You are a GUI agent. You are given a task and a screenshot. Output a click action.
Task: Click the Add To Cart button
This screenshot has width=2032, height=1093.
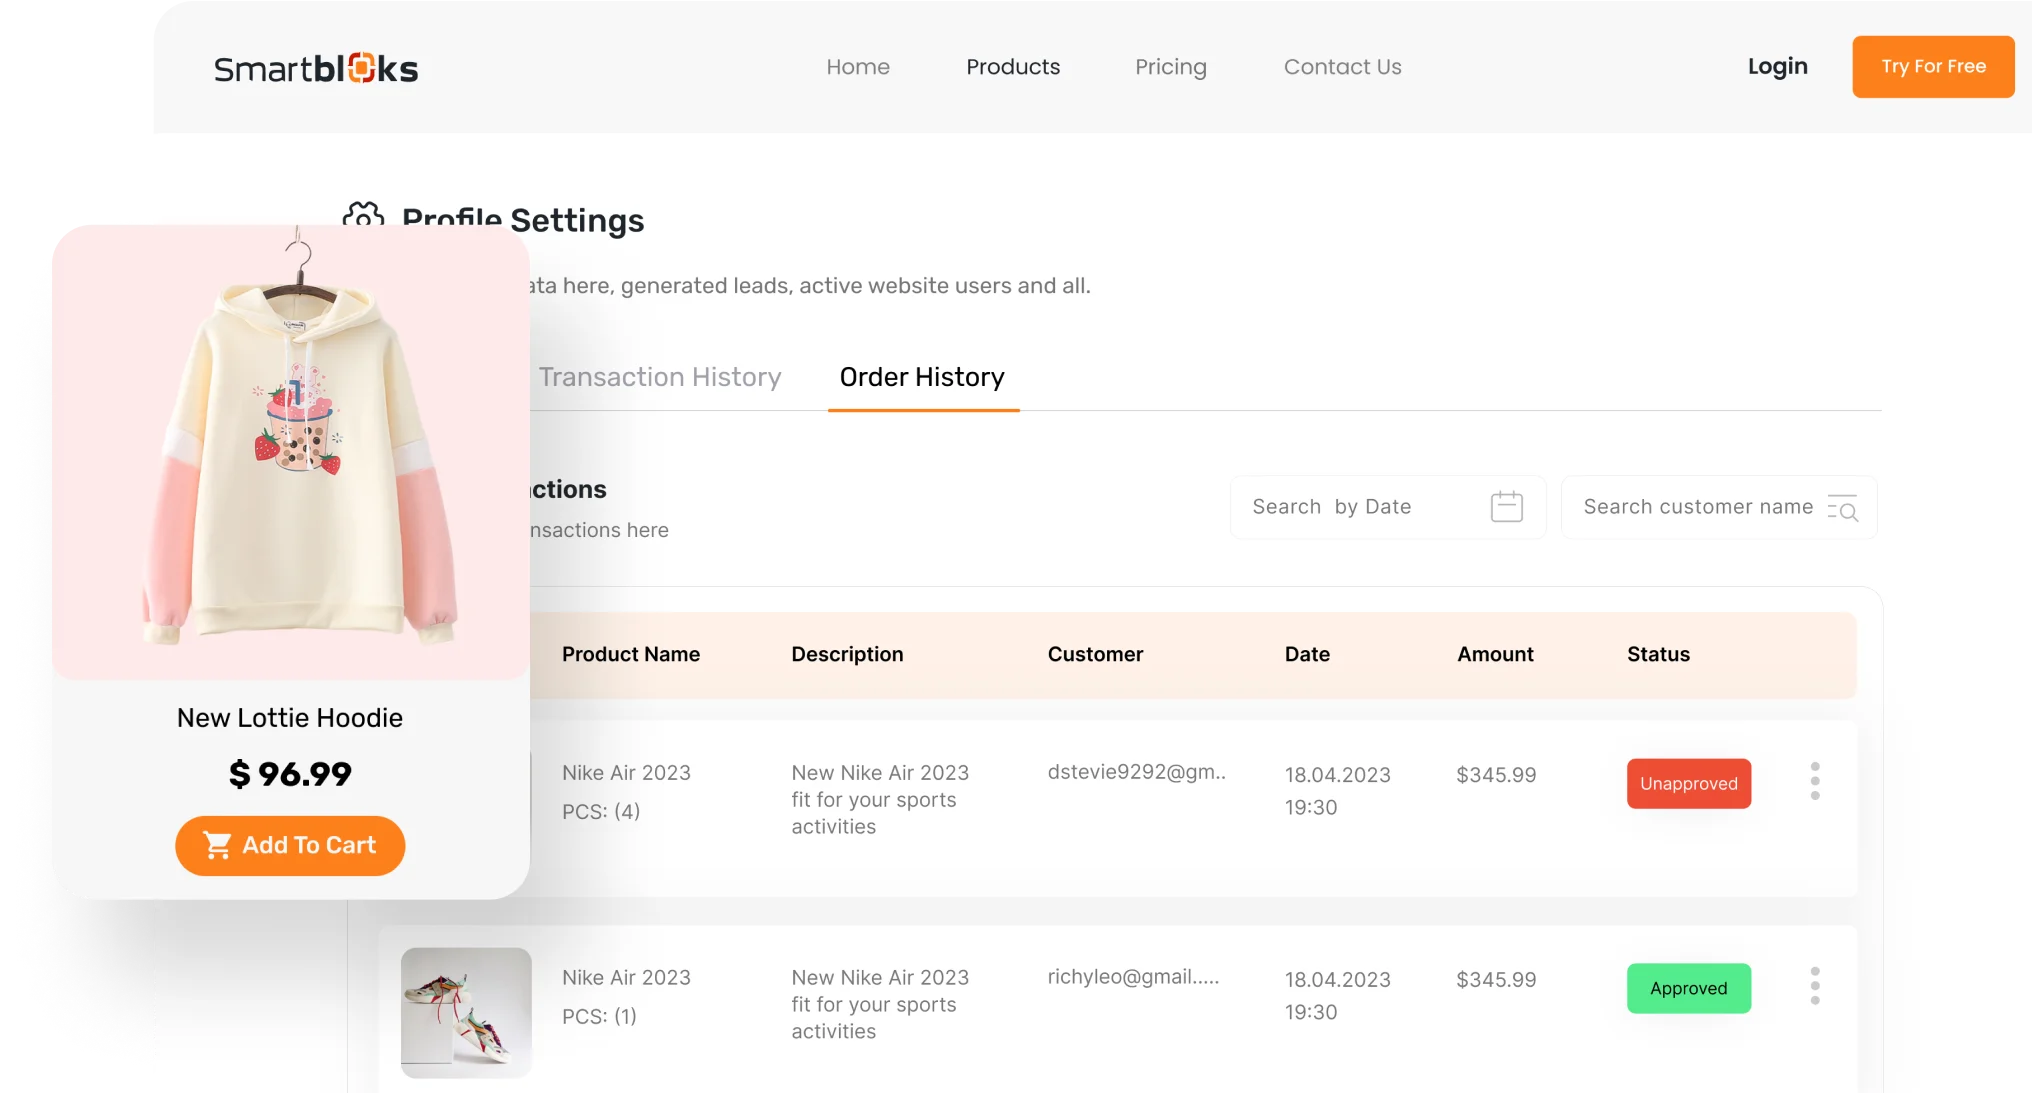290,846
